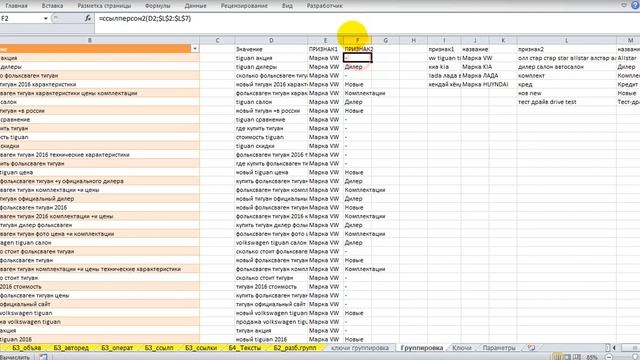Image resolution: width=640 pixels, height=360 pixels.
Task: Select column I header
Action: pos(444,40)
